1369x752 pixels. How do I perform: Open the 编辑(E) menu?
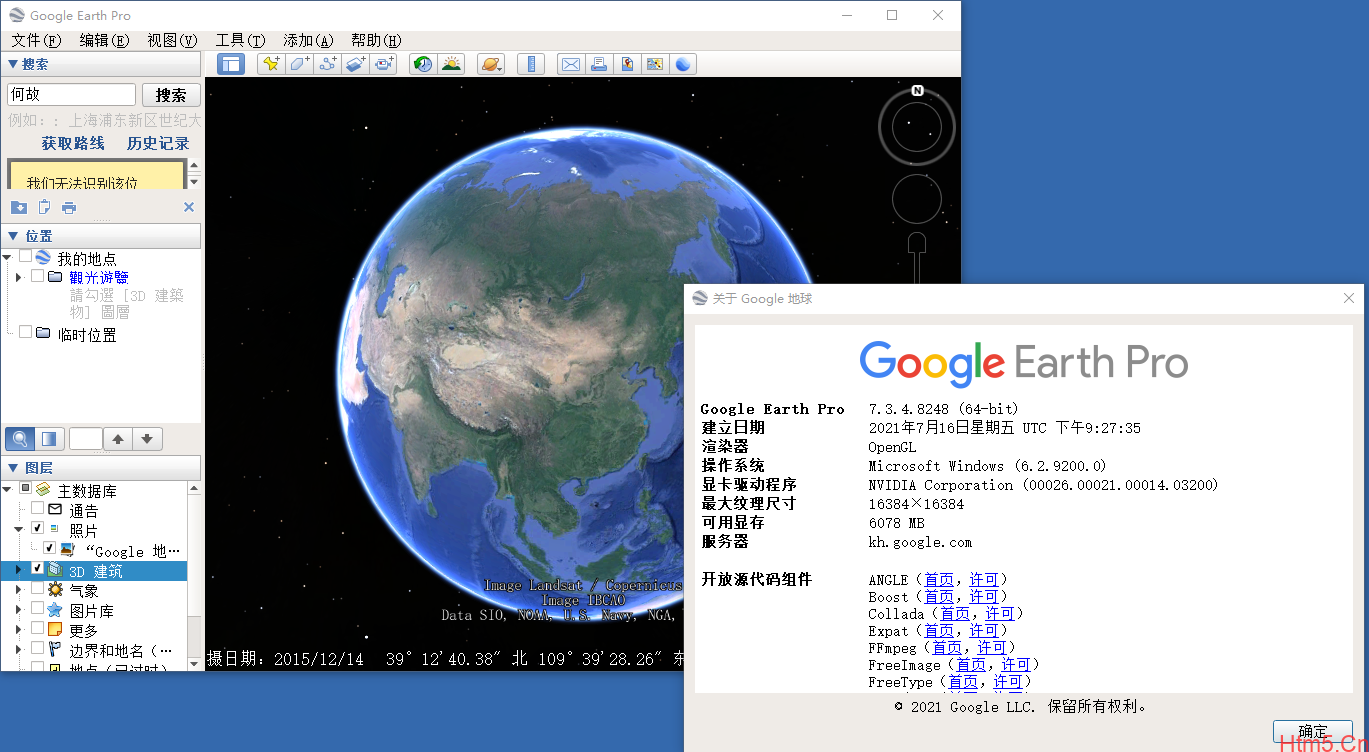click(x=104, y=40)
